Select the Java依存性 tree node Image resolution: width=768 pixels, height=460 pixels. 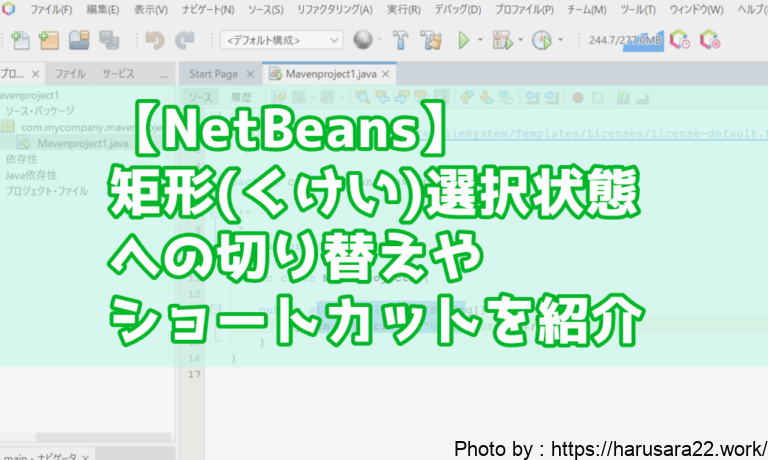pos(31,175)
